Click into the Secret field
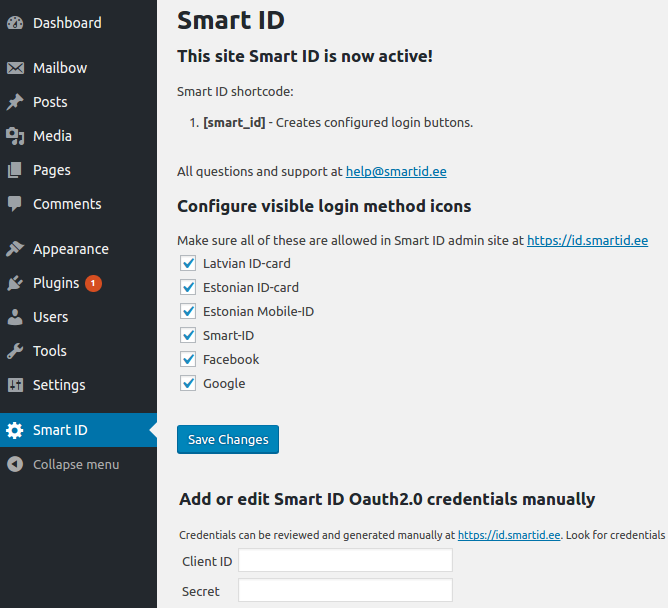668x608 pixels. pos(346,590)
